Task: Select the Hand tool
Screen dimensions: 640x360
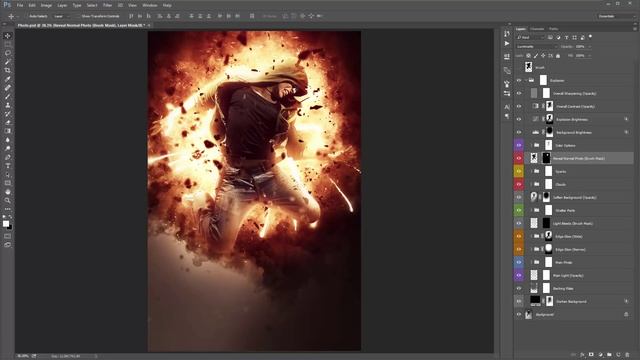Action: coord(7,192)
